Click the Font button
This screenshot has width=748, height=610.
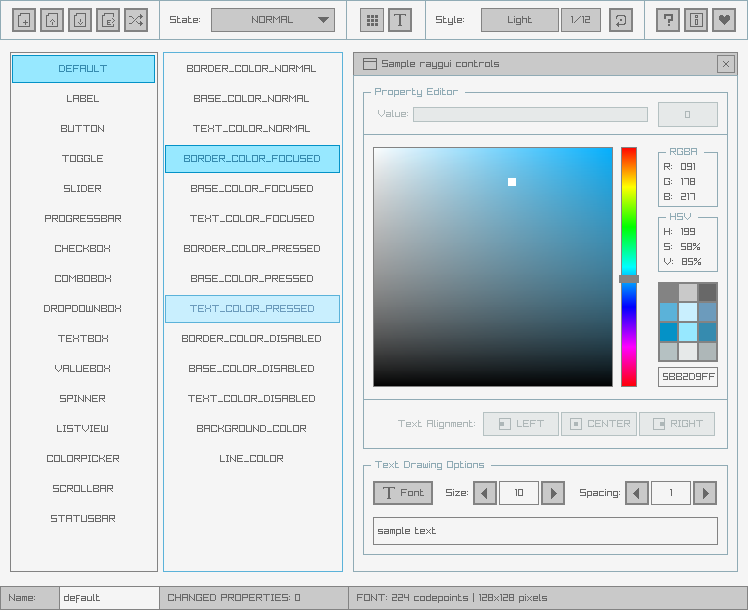tap(403, 493)
